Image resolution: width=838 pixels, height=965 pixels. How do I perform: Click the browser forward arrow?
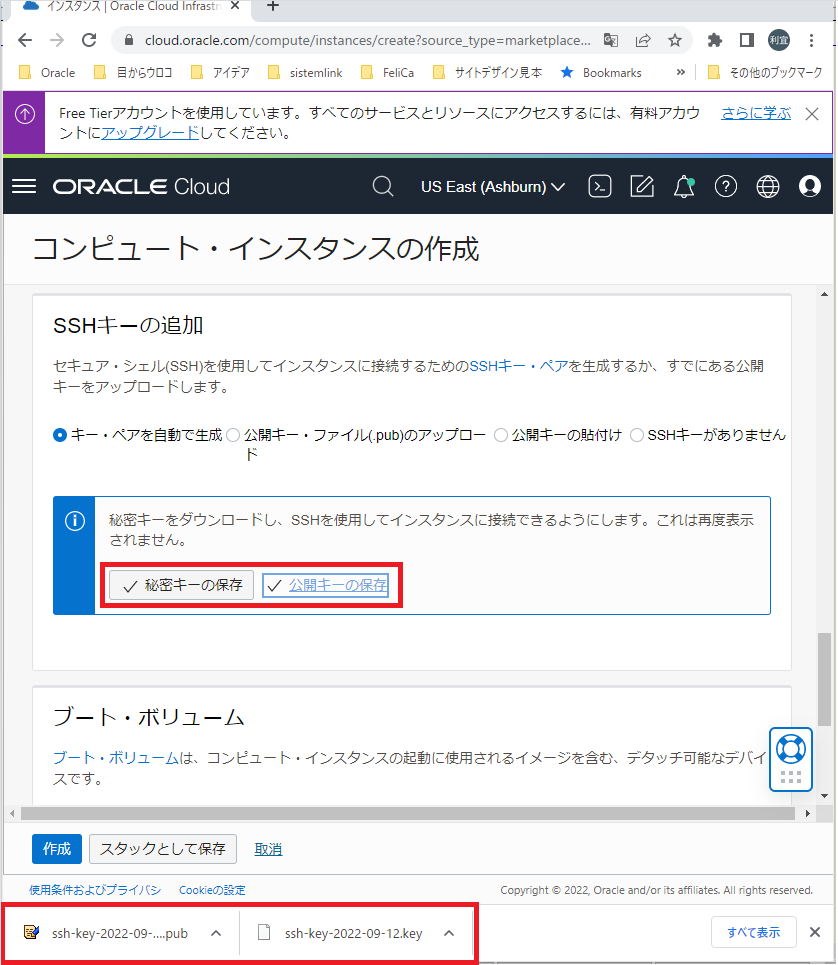[x=57, y=41]
